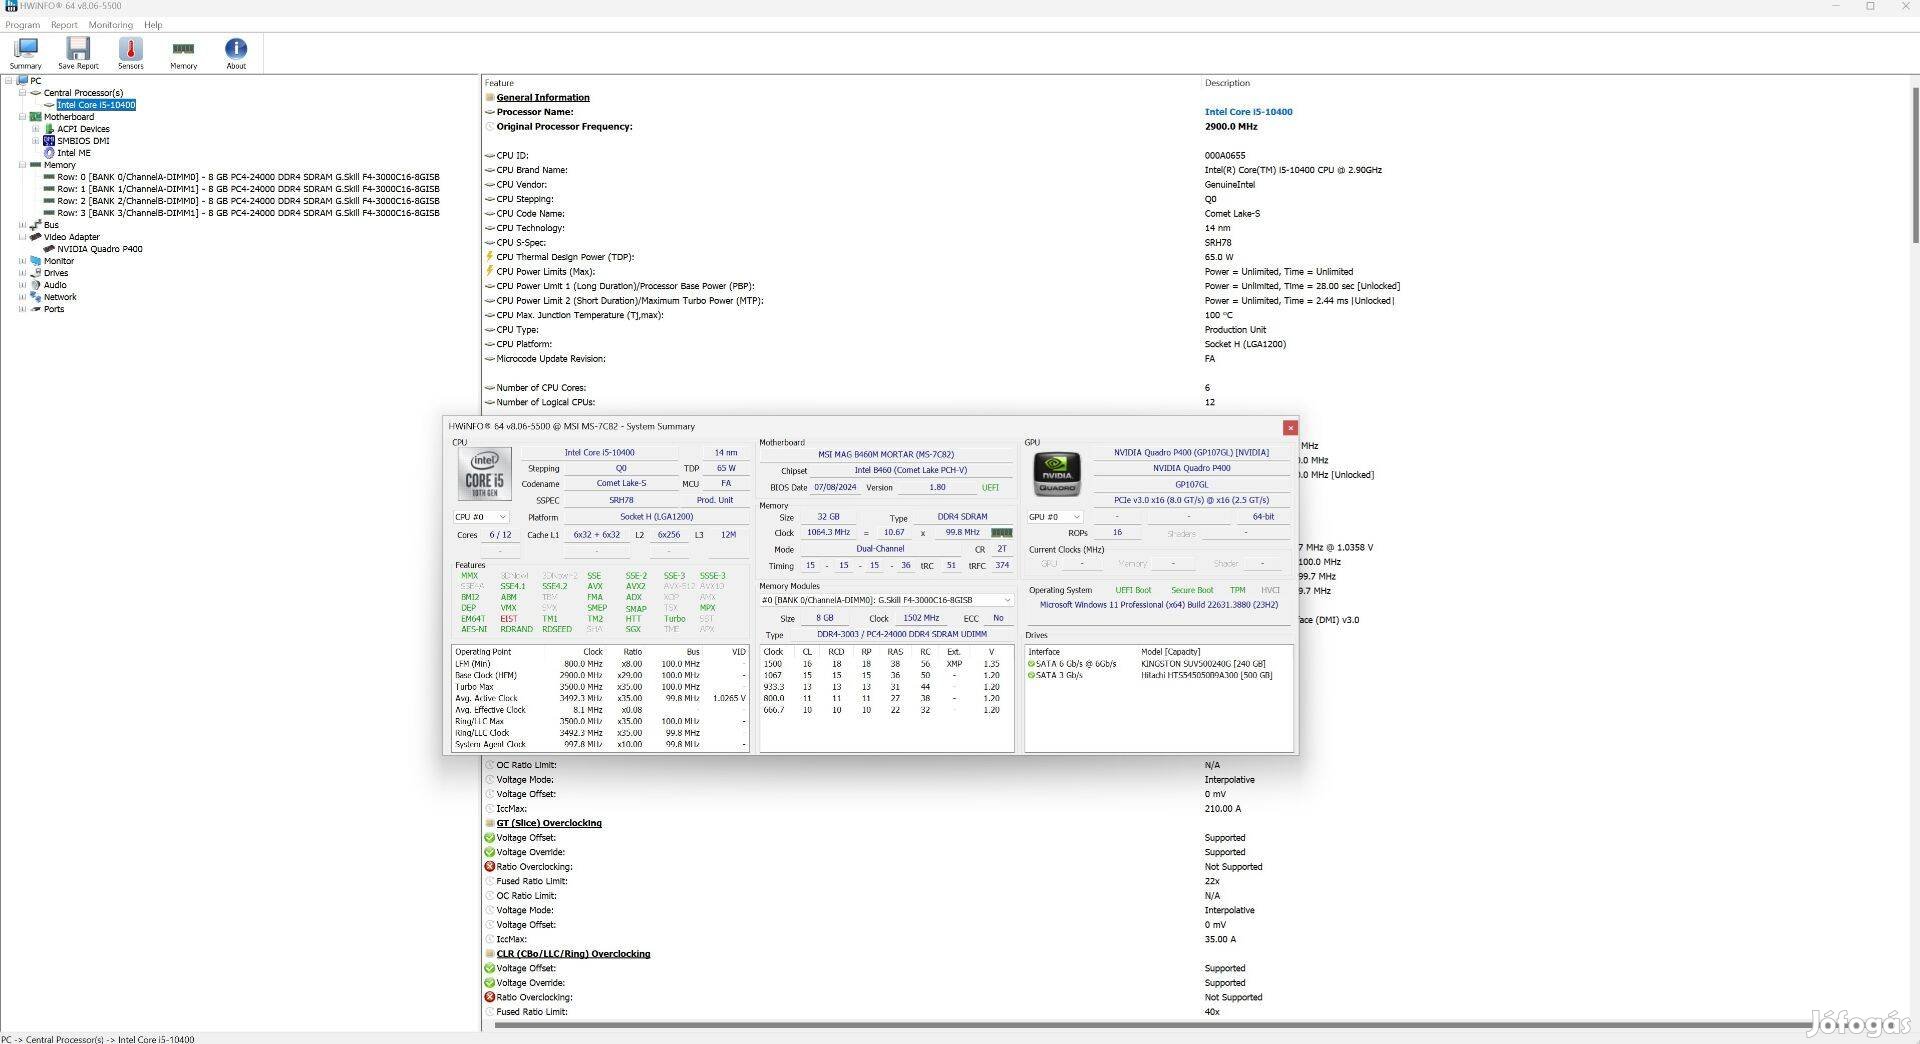Click the green memory module icon beside clock
The image size is (1920, 1044).
[x=1001, y=533]
